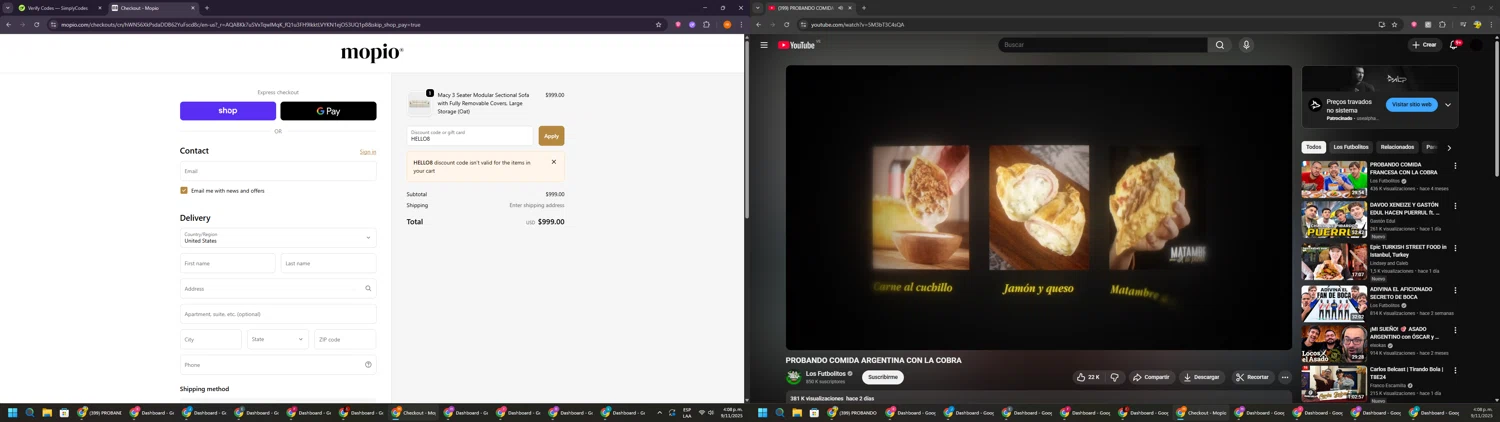Open the State dropdown
Screen dimensions: 1500x422
point(278,339)
